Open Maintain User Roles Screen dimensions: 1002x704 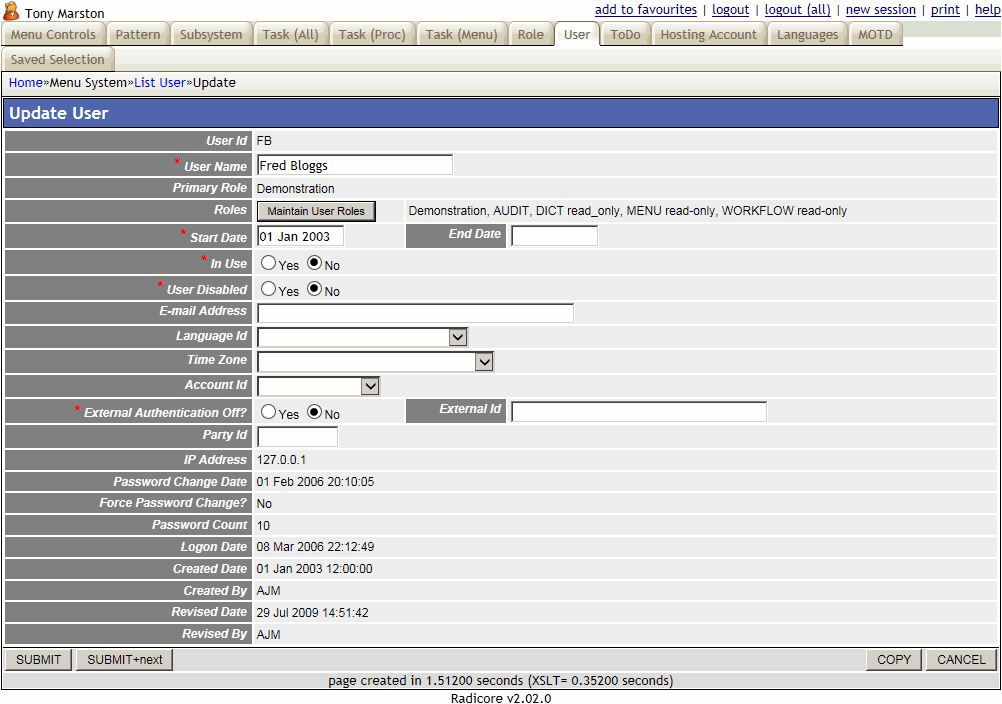[x=316, y=211]
